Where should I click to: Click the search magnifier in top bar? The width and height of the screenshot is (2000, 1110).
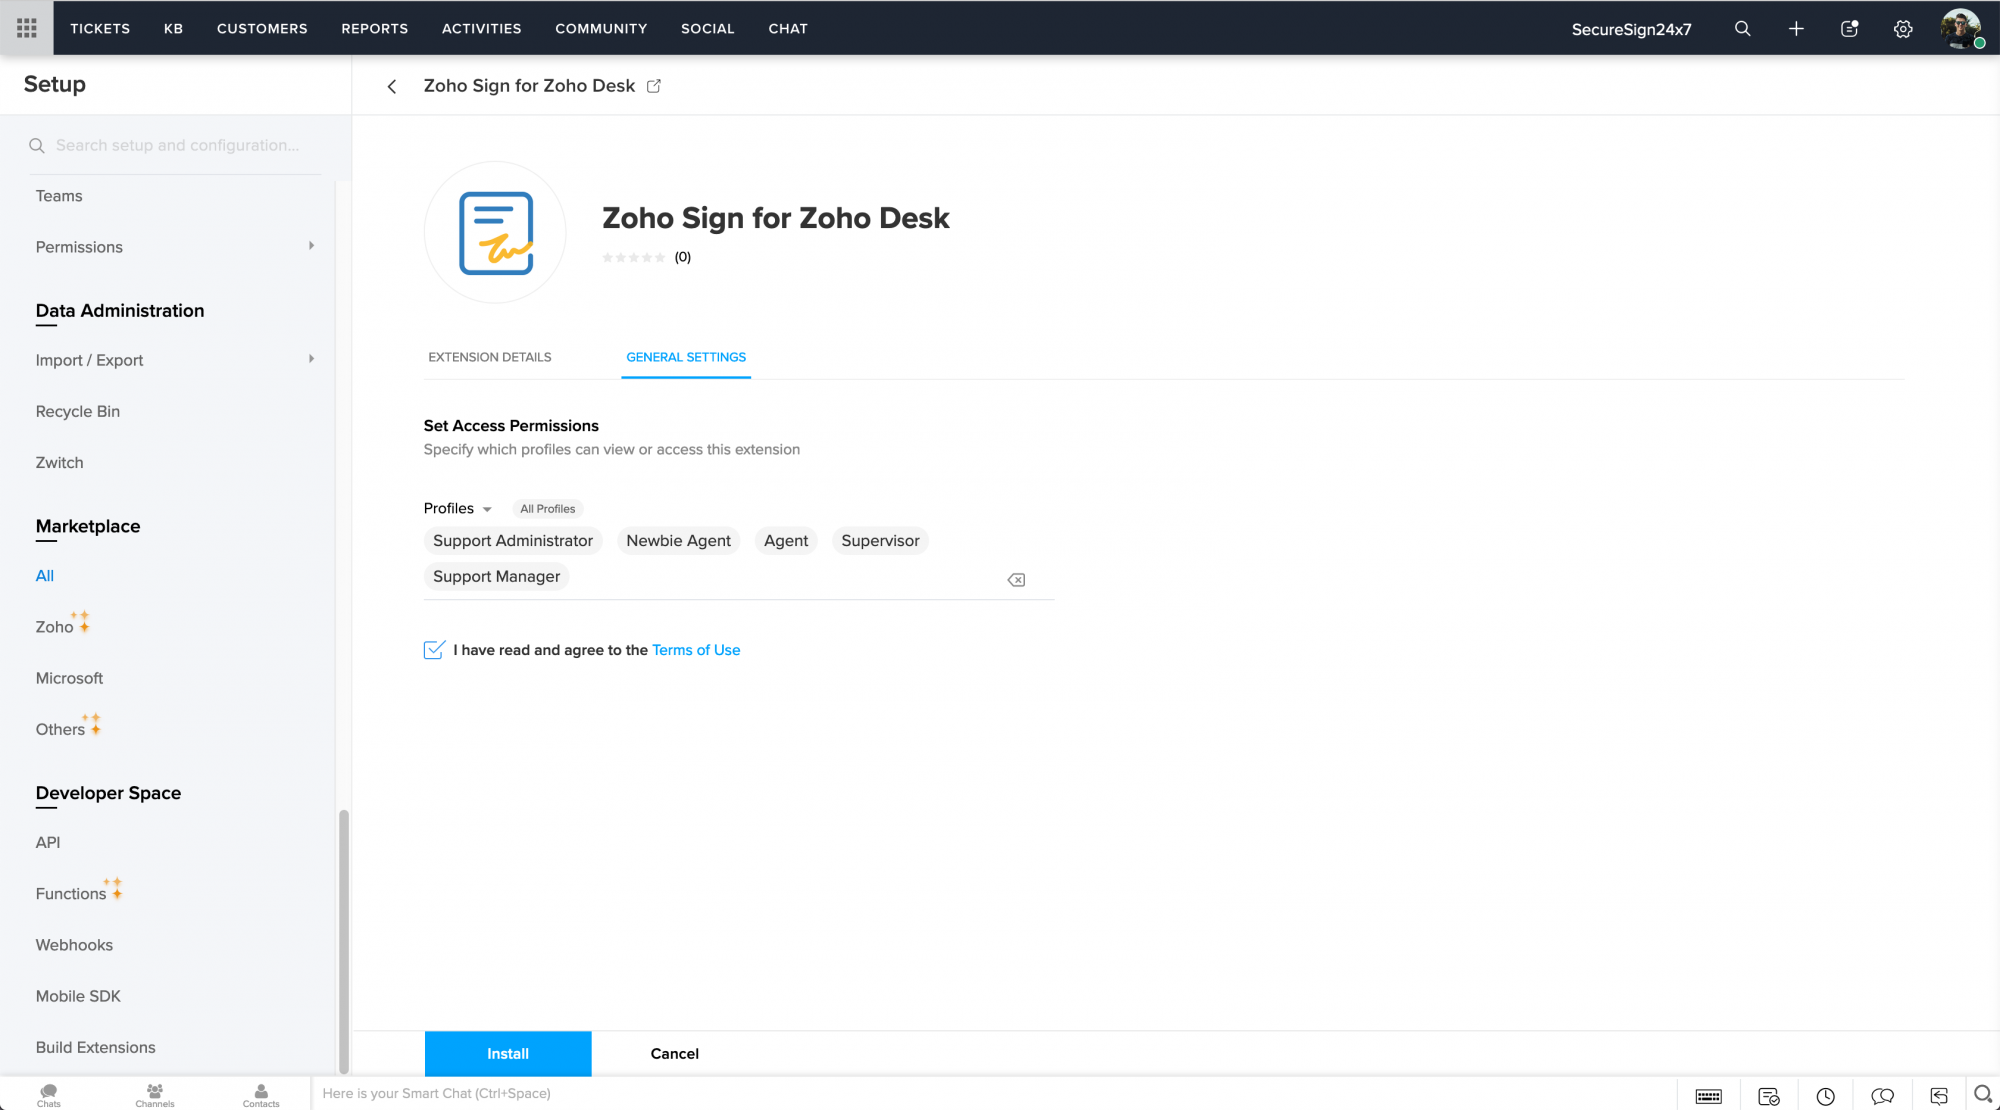1742,28
